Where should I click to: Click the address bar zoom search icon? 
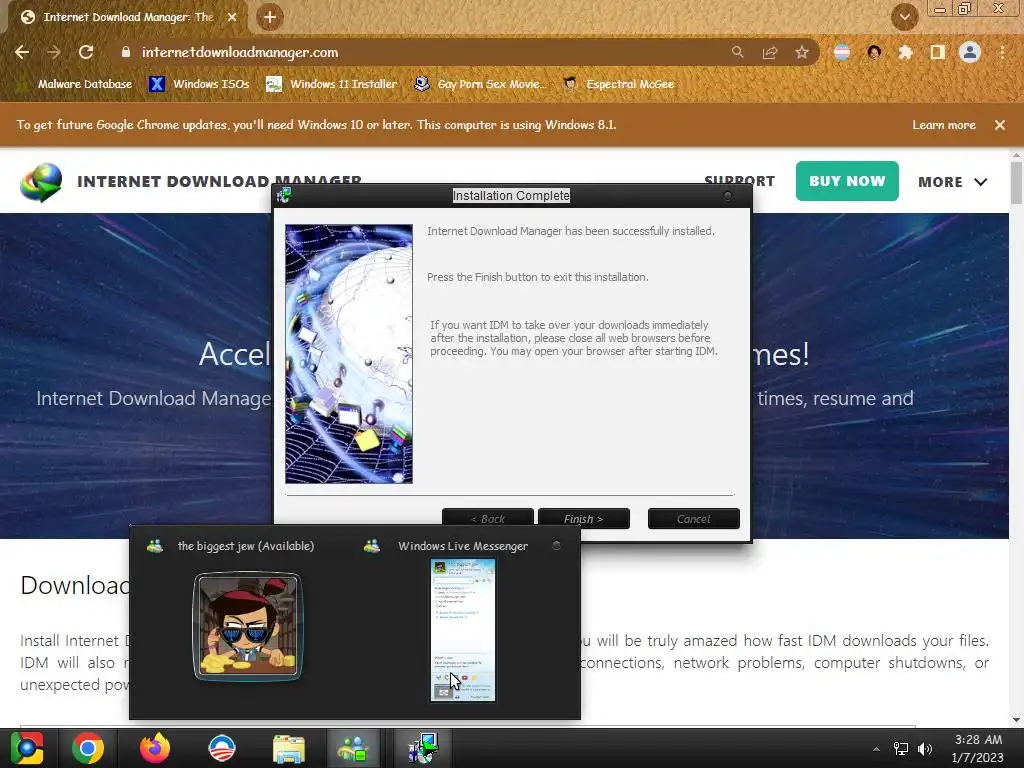pyautogui.click(x=737, y=52)
